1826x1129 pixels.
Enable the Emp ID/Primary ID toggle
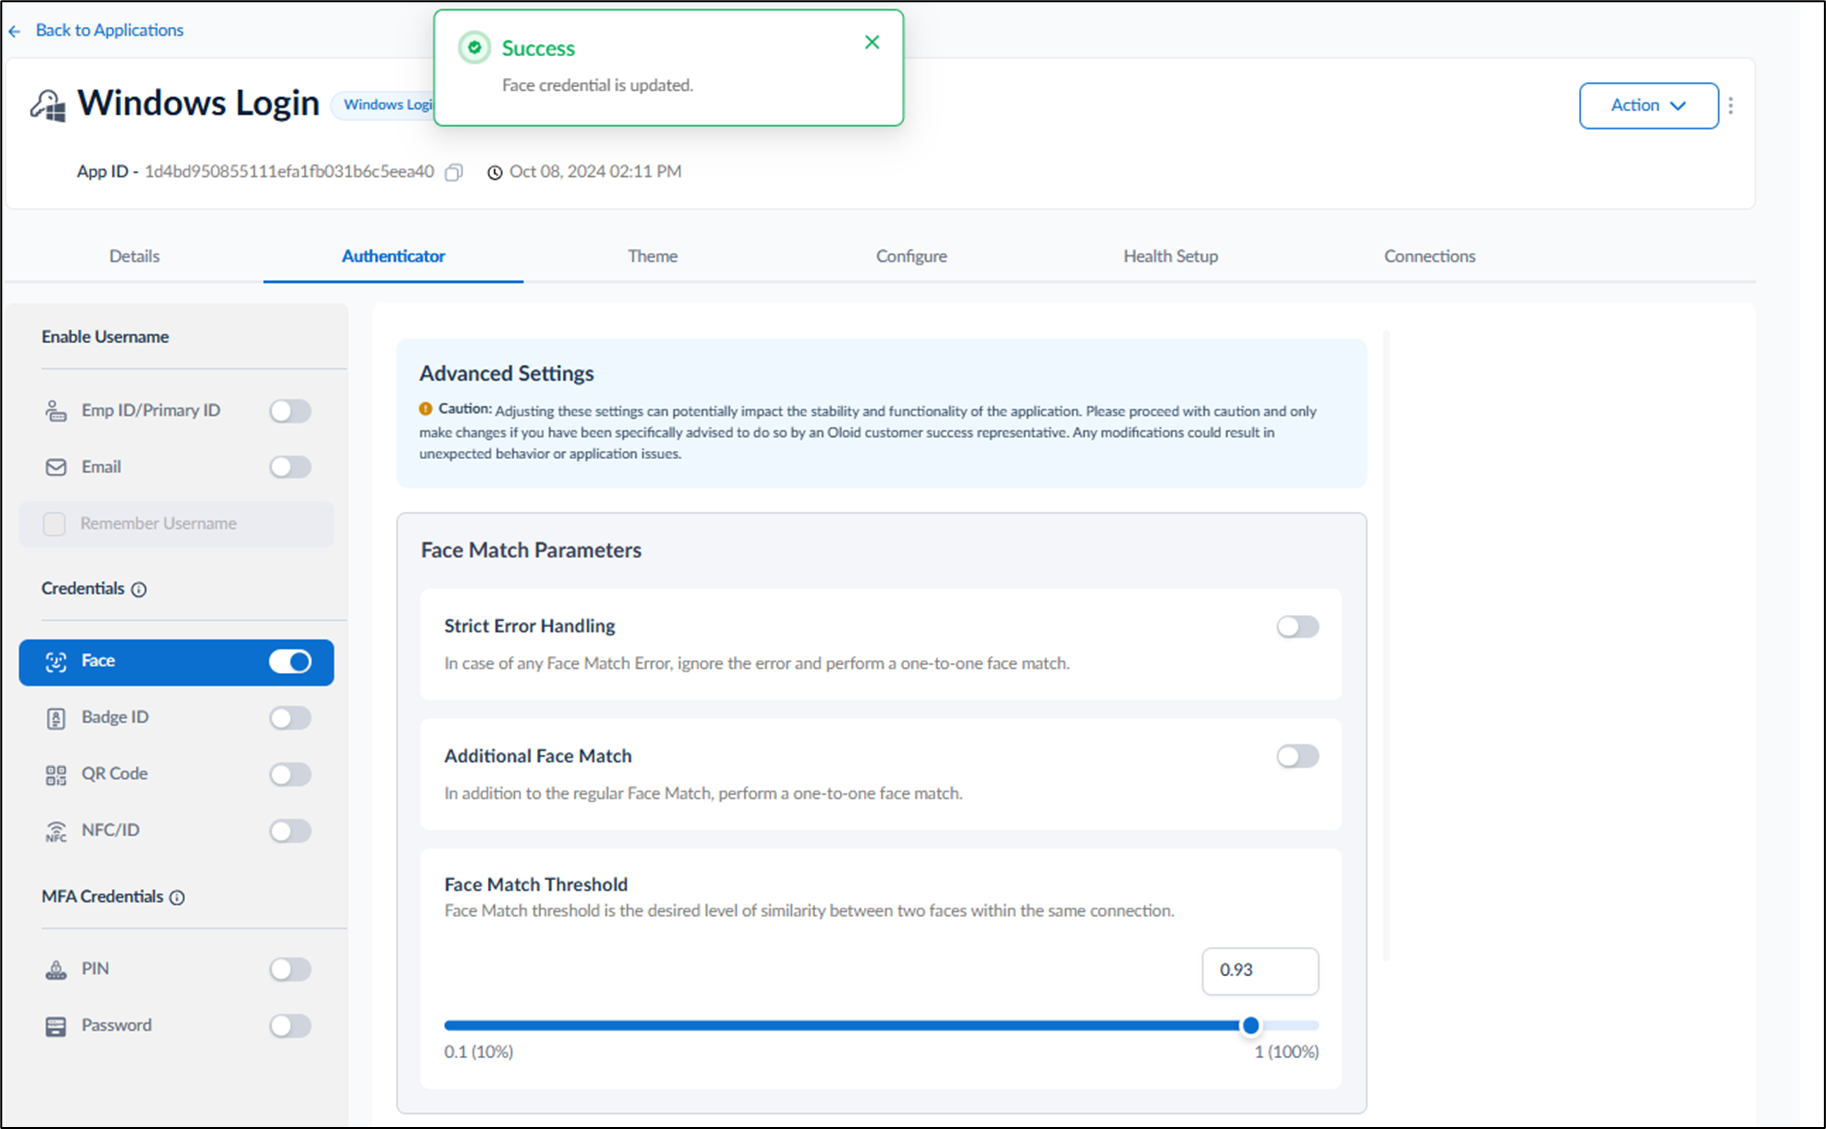[290, 411]
